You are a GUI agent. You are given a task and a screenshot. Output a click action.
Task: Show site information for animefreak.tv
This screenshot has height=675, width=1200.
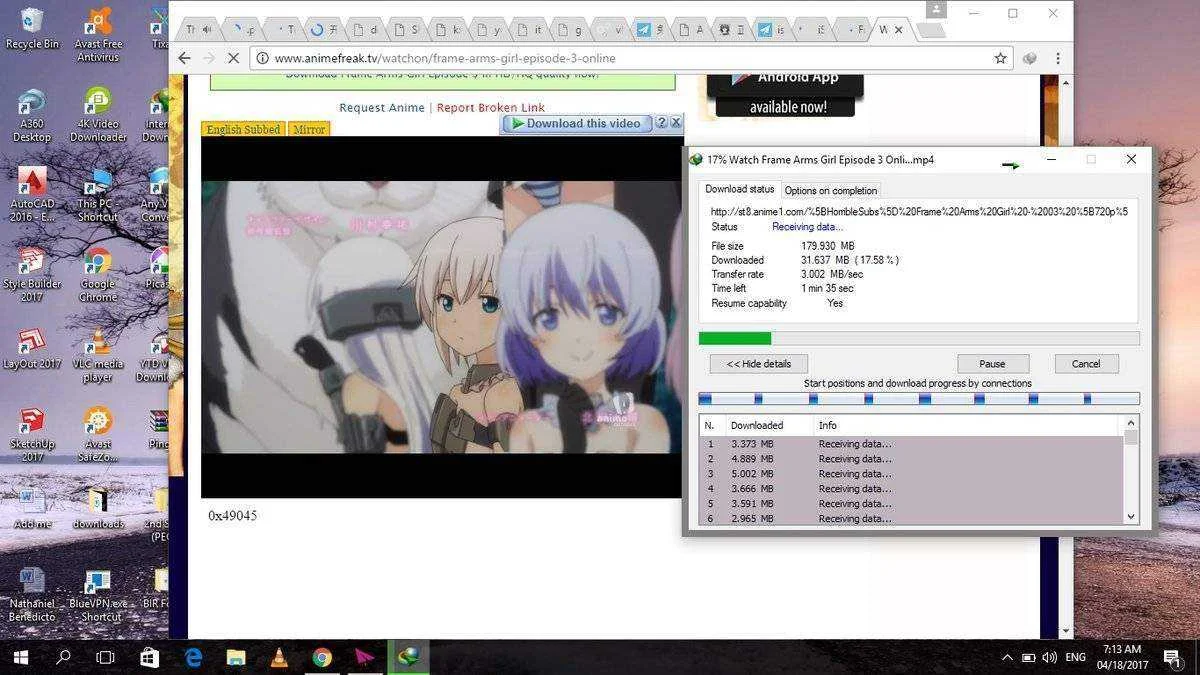coord(262,58)
